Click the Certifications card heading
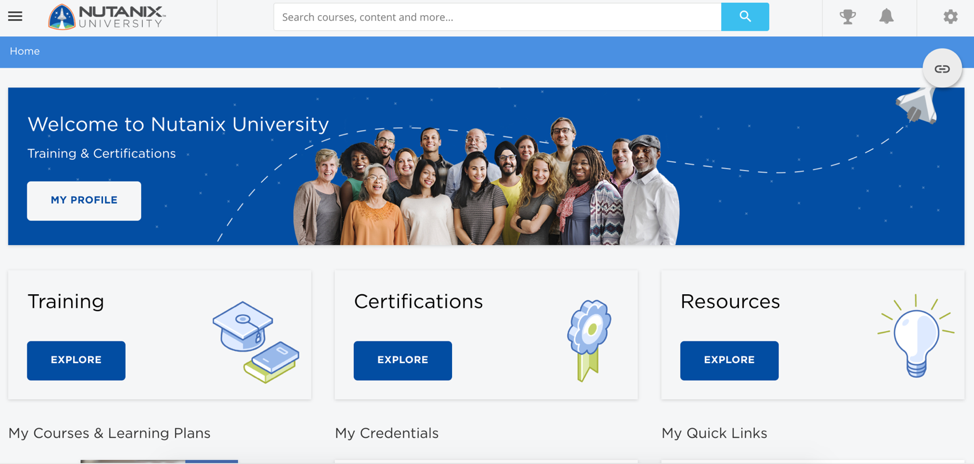Screen dimensions: 974x464 (418, 302)
